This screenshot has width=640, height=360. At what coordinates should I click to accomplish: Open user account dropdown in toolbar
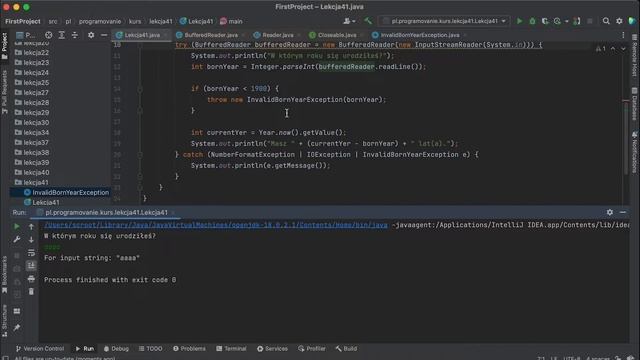pos(349,21)
